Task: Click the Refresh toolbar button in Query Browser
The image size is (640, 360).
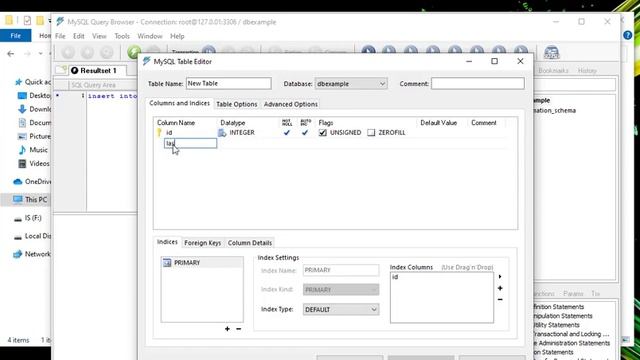Action: (107, 52)
